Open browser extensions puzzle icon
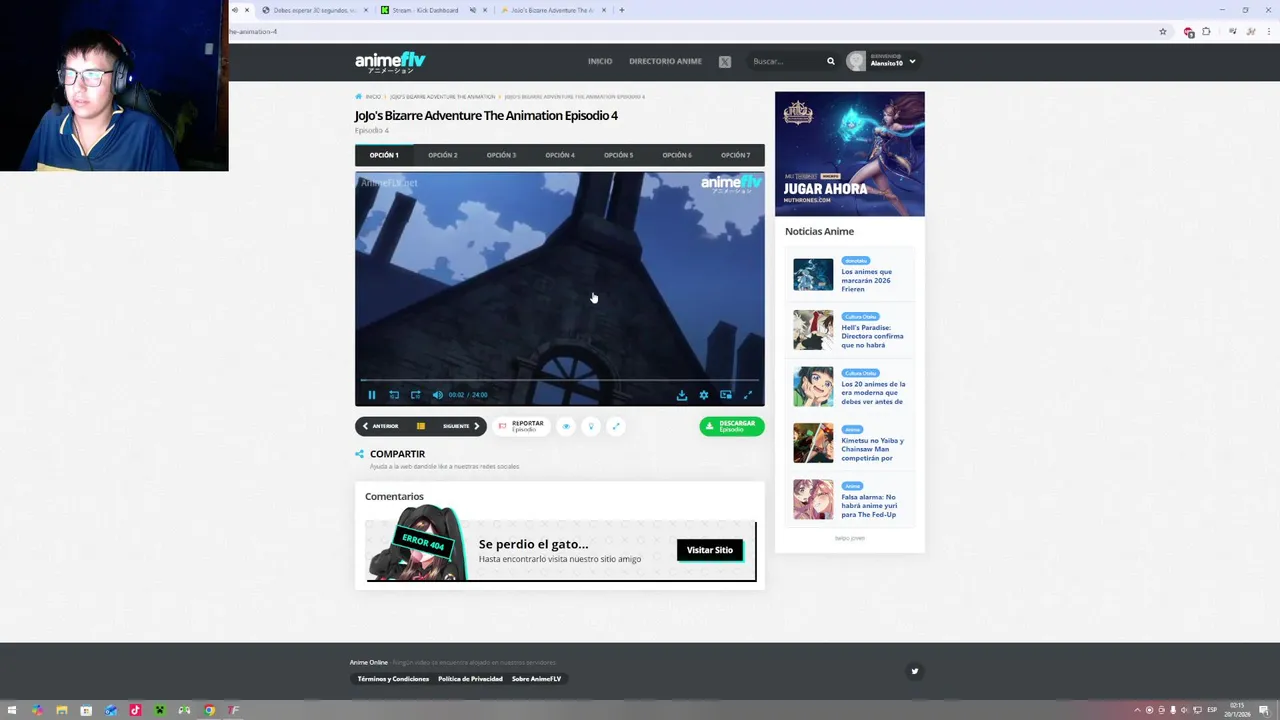 [x=1206, y=32]
